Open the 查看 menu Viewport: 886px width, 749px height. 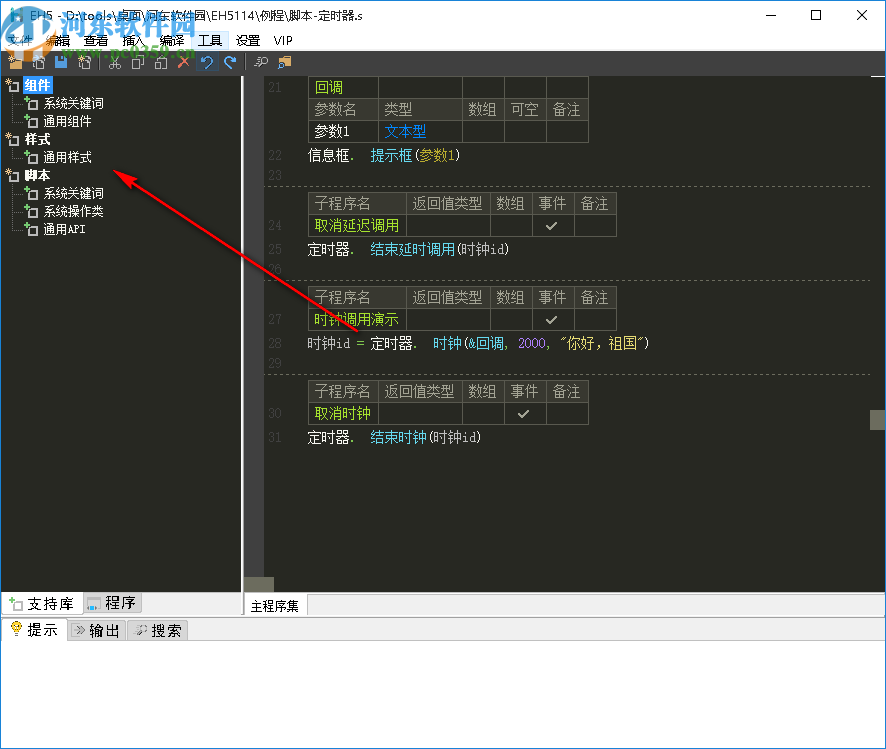pos(95,40)
